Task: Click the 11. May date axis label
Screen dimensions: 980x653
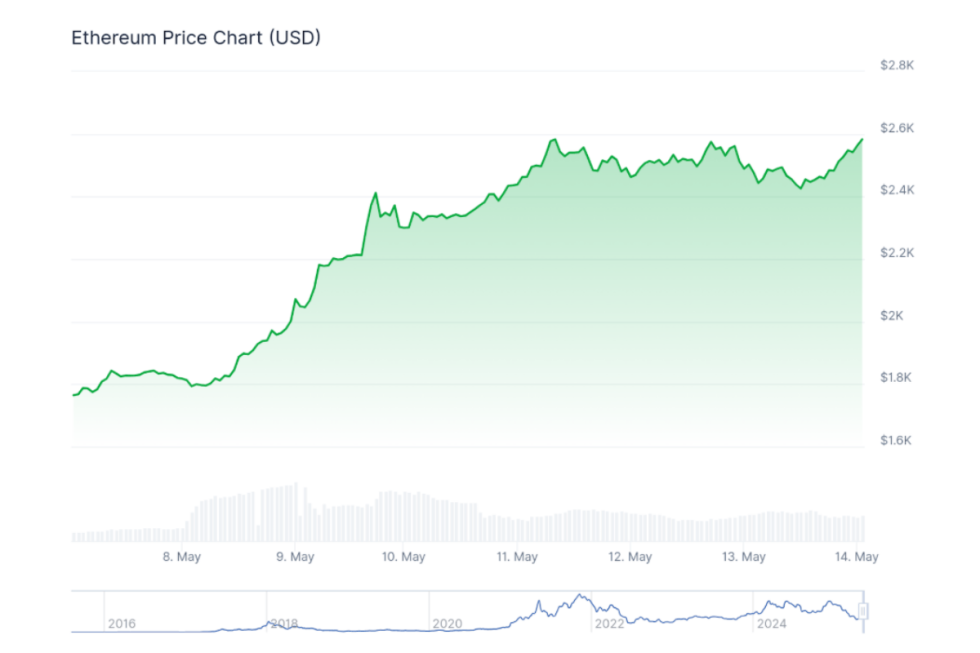Action: [517, 557]
